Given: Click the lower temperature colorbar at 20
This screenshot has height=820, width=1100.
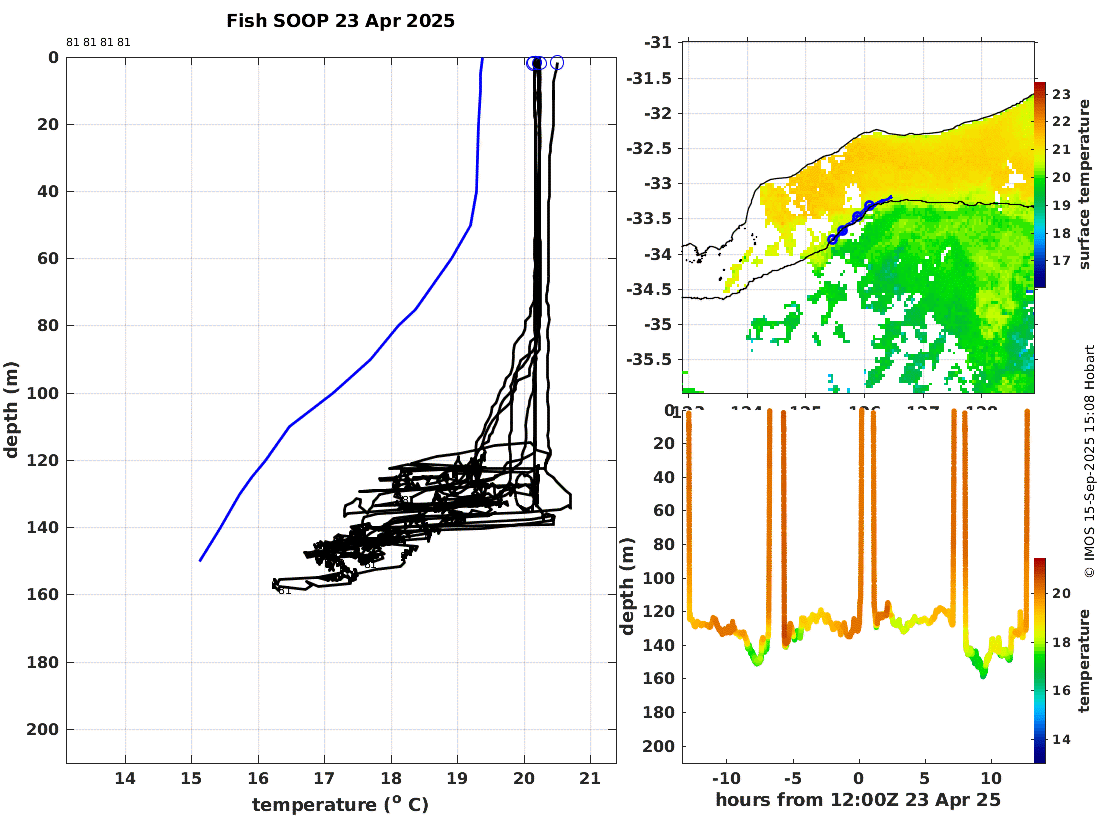Looking at the screenshot, I should click(x=1040, y=593).
